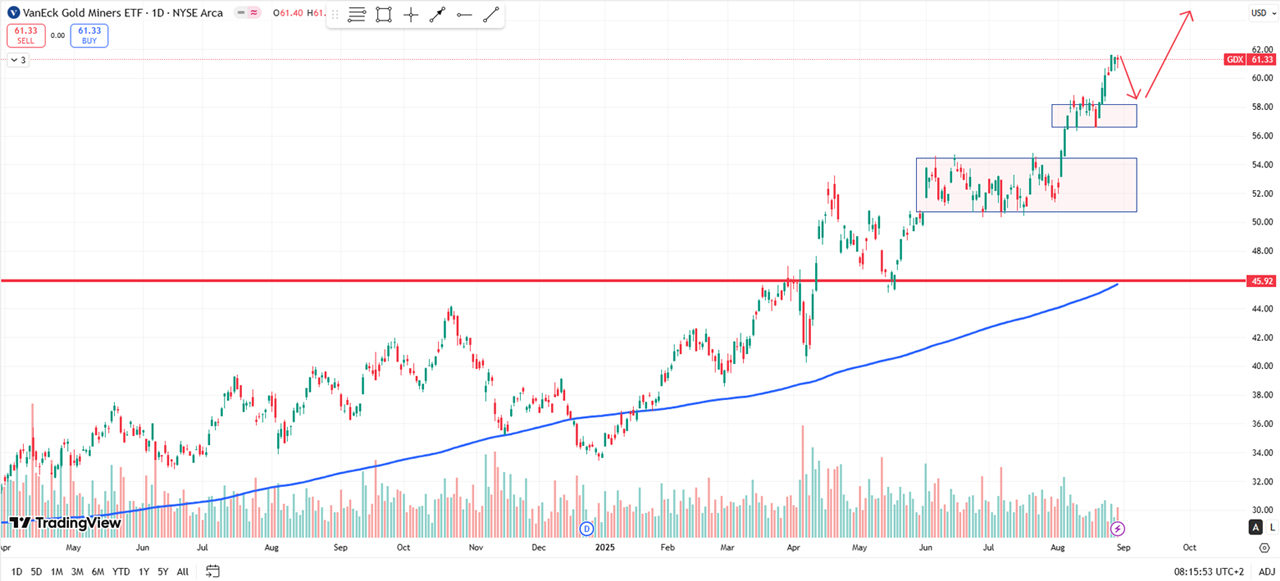1280x581 pixels.
Task: Select the multi-line Fib retracement tool icon
Action: [x=358, y=15]
